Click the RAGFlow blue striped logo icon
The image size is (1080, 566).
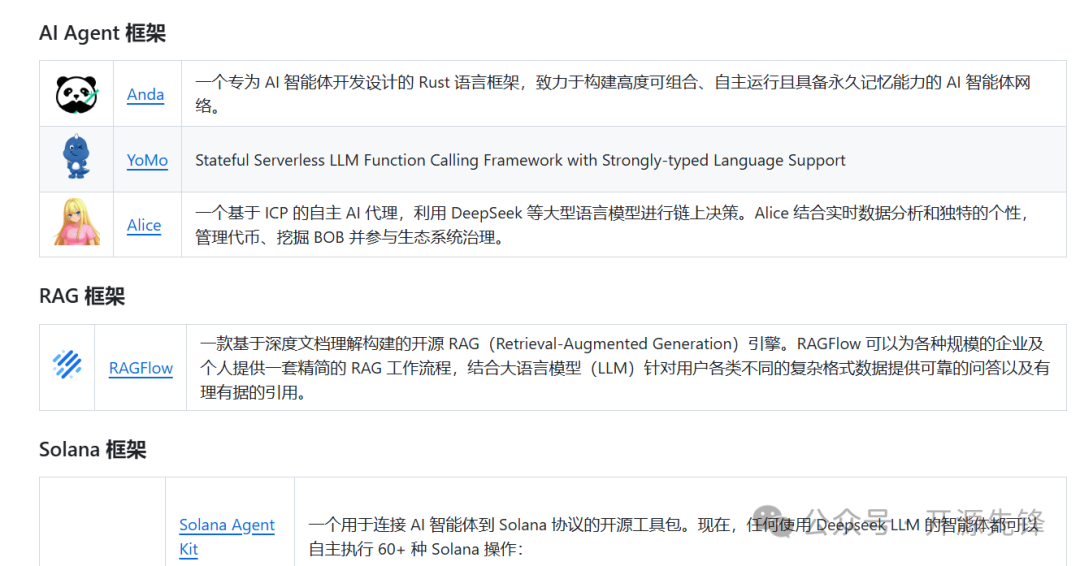(x=68, y=365)
